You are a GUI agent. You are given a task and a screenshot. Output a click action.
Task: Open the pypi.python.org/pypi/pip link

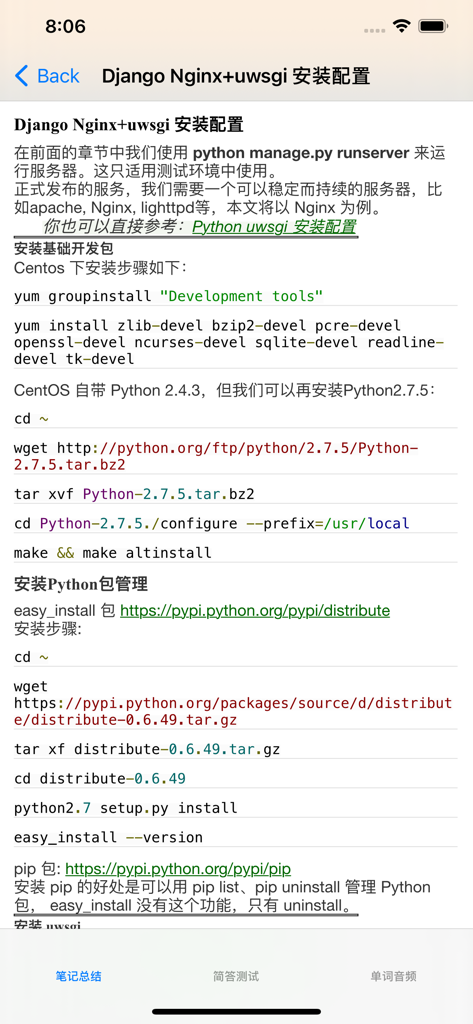[178, 869]
